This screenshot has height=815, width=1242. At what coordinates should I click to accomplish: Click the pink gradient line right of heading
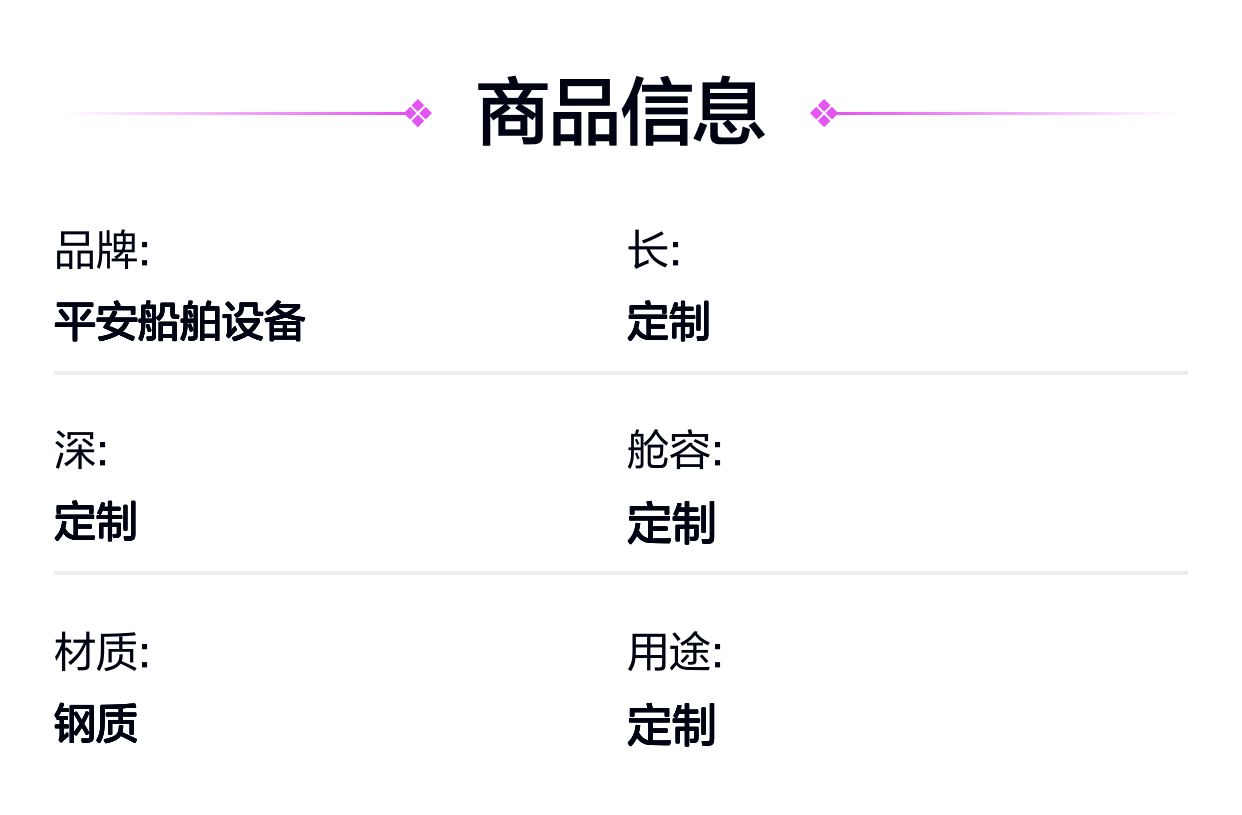click(x=1000, y=113)
